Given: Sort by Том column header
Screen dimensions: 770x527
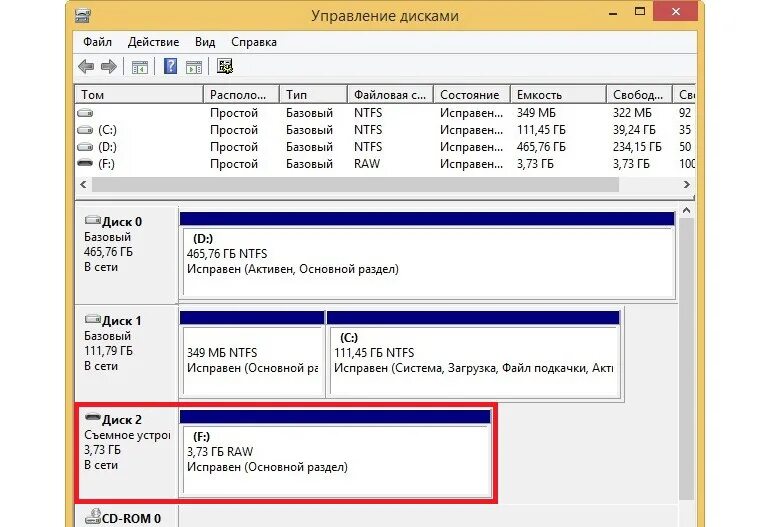Looking at the screenshot, I should click(x=139, y=94).
